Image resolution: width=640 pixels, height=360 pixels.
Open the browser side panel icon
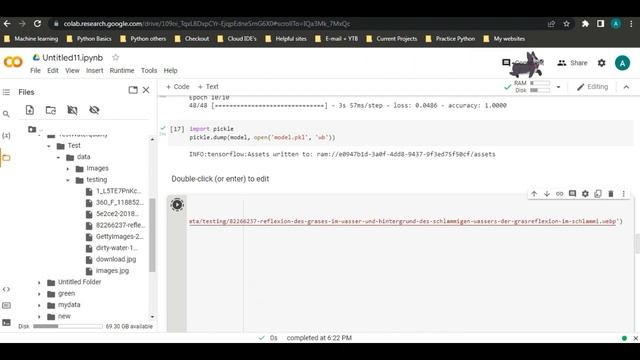600,24
